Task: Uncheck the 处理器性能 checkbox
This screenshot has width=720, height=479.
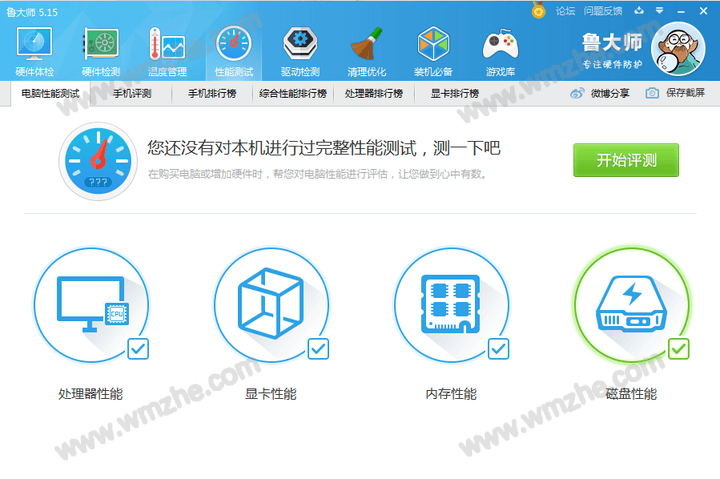Action: [x=138, y=348]
